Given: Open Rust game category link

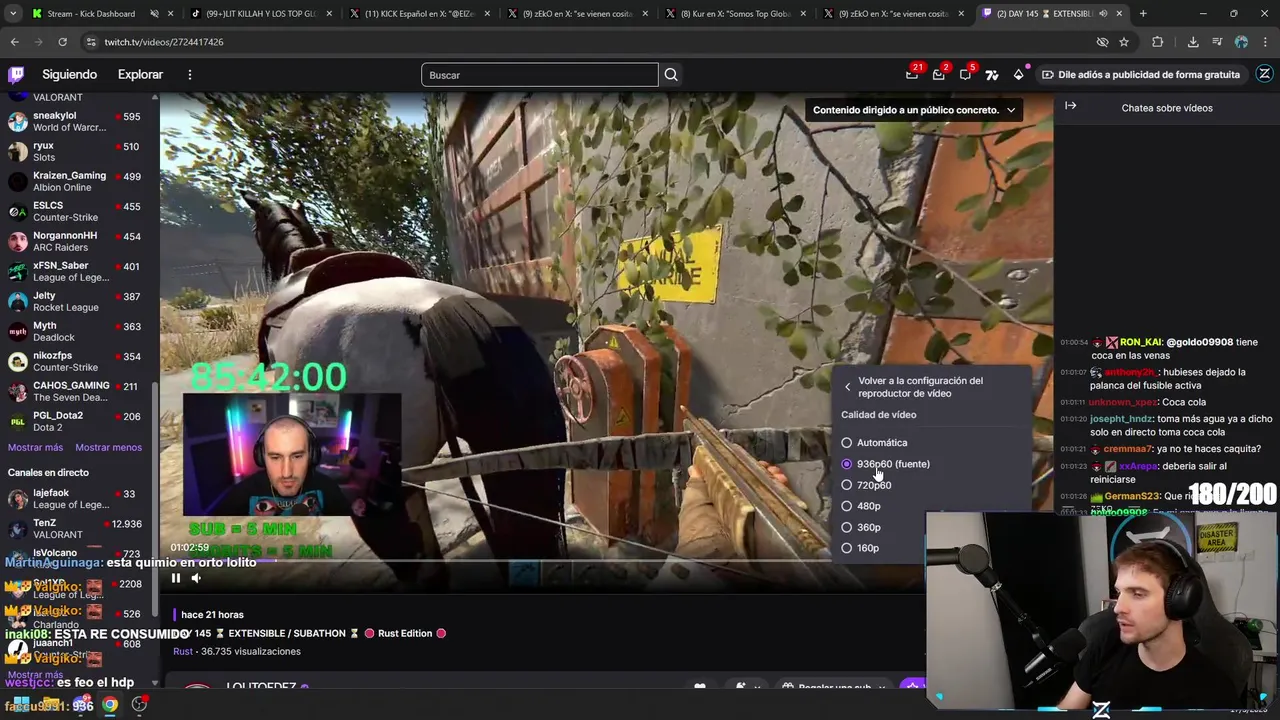Looking at the screenshot, I should point(183,651).
